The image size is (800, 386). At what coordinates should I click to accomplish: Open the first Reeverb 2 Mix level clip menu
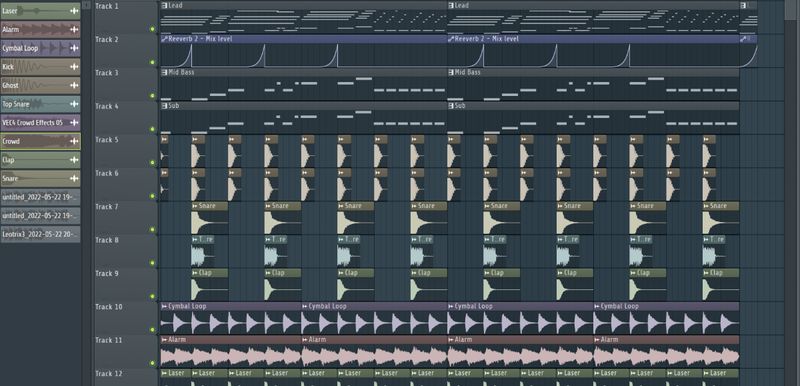click(x=164, y=39)
